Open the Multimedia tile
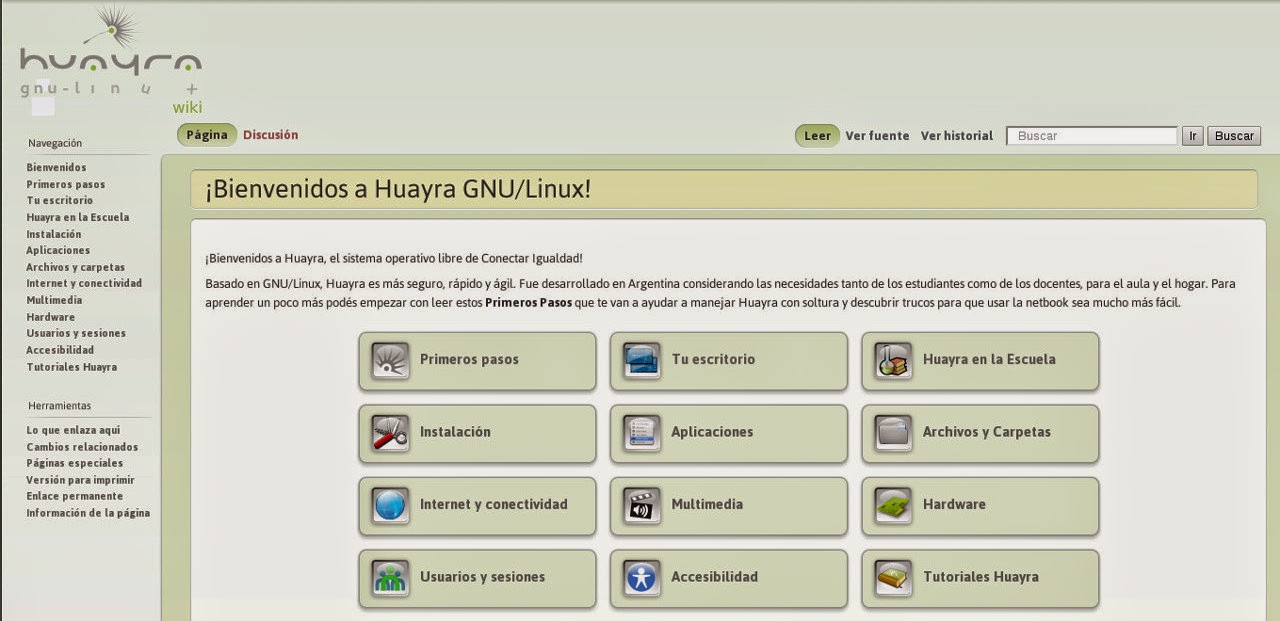The height and width of the screenshot is (621, 1280). pos(729,505)
